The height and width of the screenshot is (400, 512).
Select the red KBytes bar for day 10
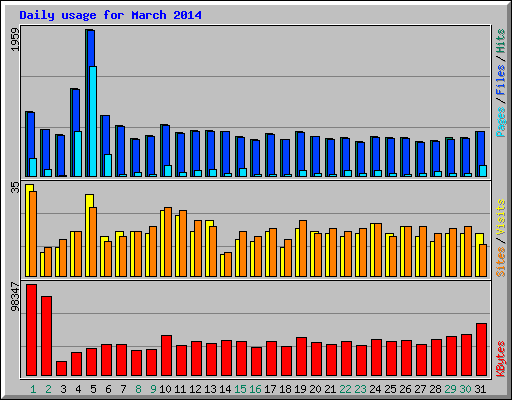(x=167, y=356)
